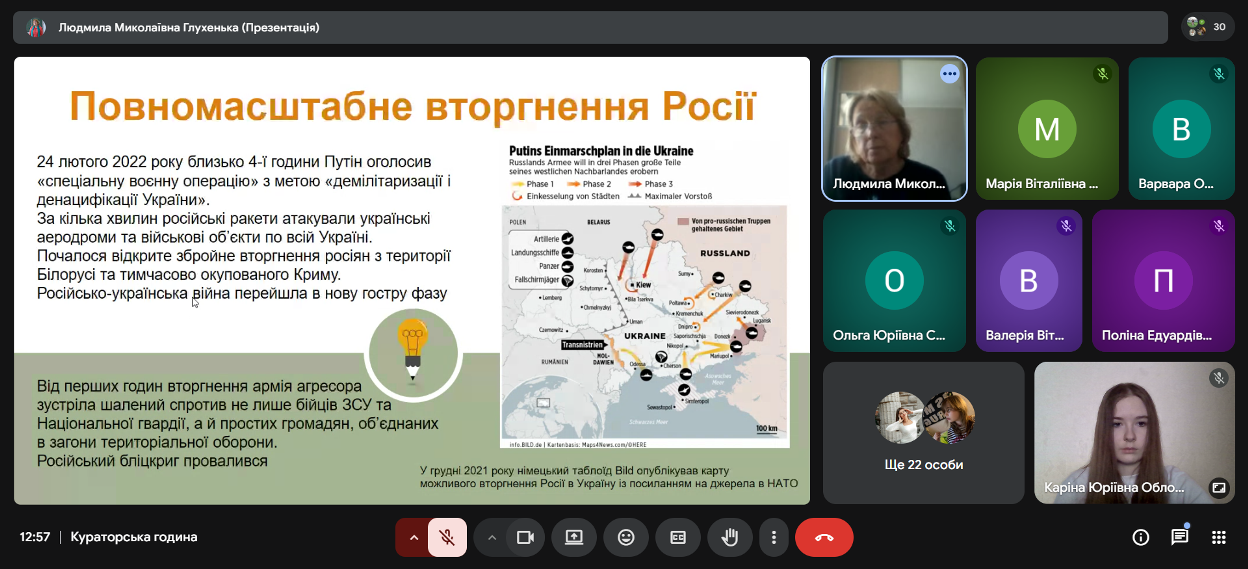The image size is (1248, 569).
Task: Click the lightbulb pencil icon on slide
Action: click(412, 351)
